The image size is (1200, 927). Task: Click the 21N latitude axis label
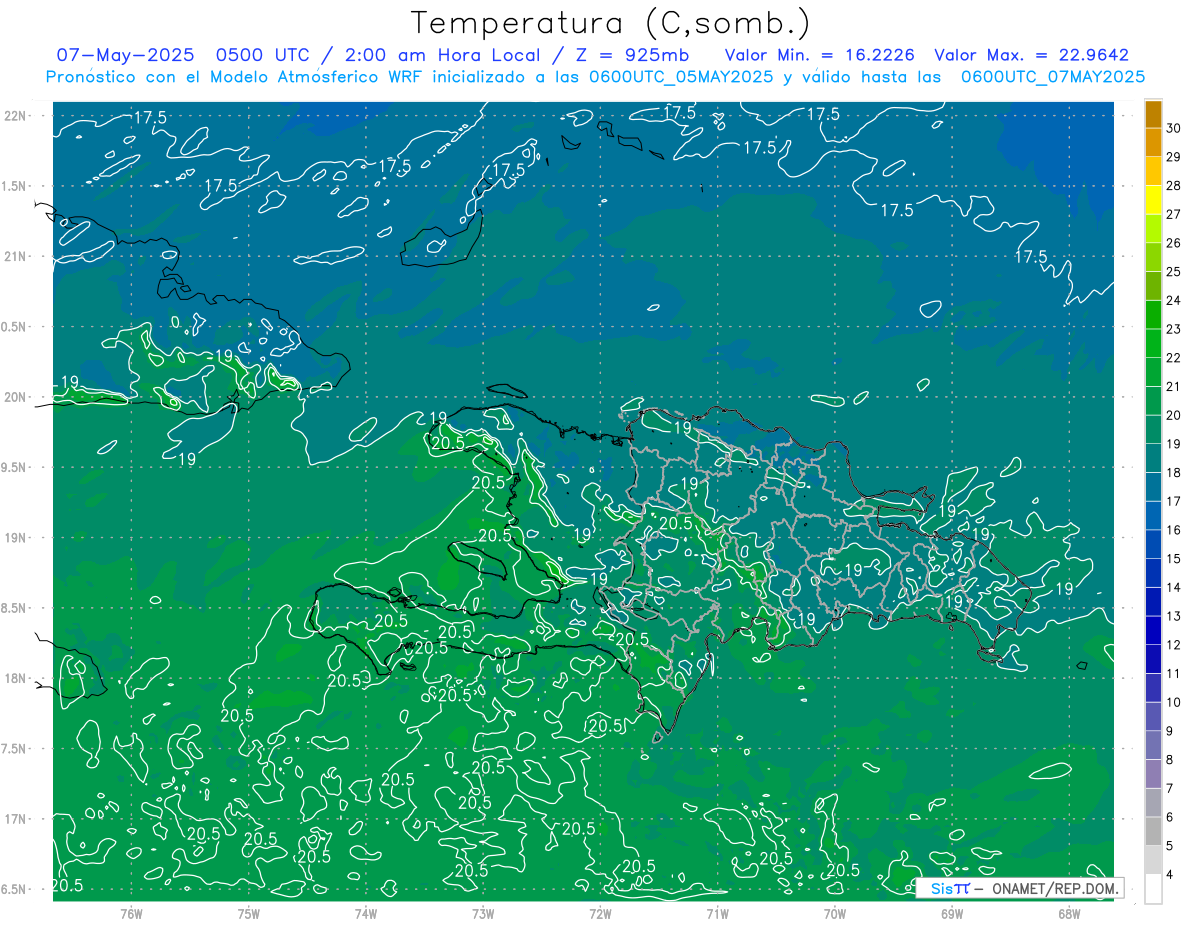pyautogui.click(x=16, y=256)
